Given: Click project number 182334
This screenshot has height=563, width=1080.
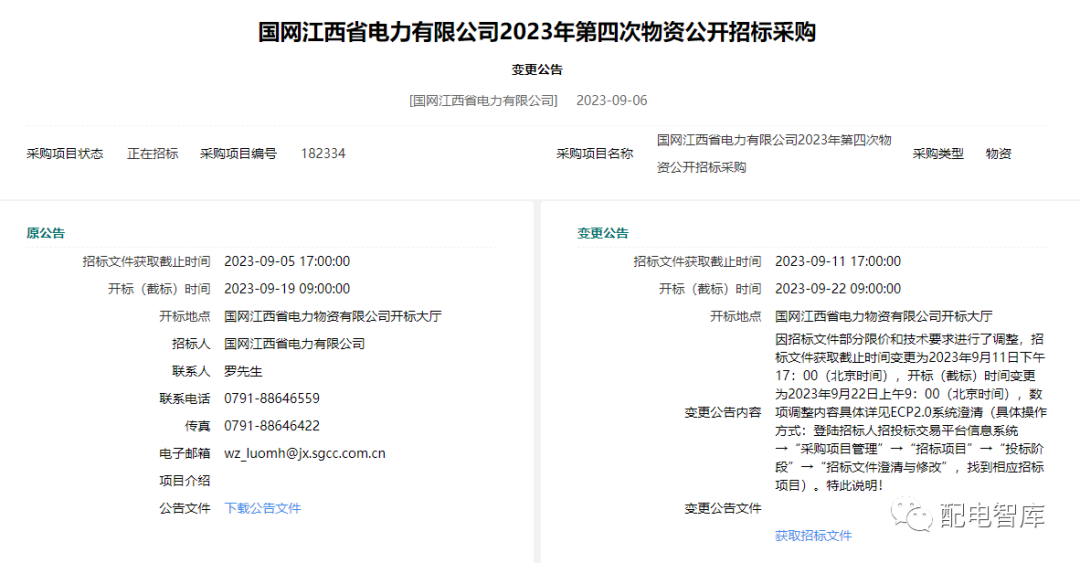Looking at the screenshot, I should click(323, 154).
